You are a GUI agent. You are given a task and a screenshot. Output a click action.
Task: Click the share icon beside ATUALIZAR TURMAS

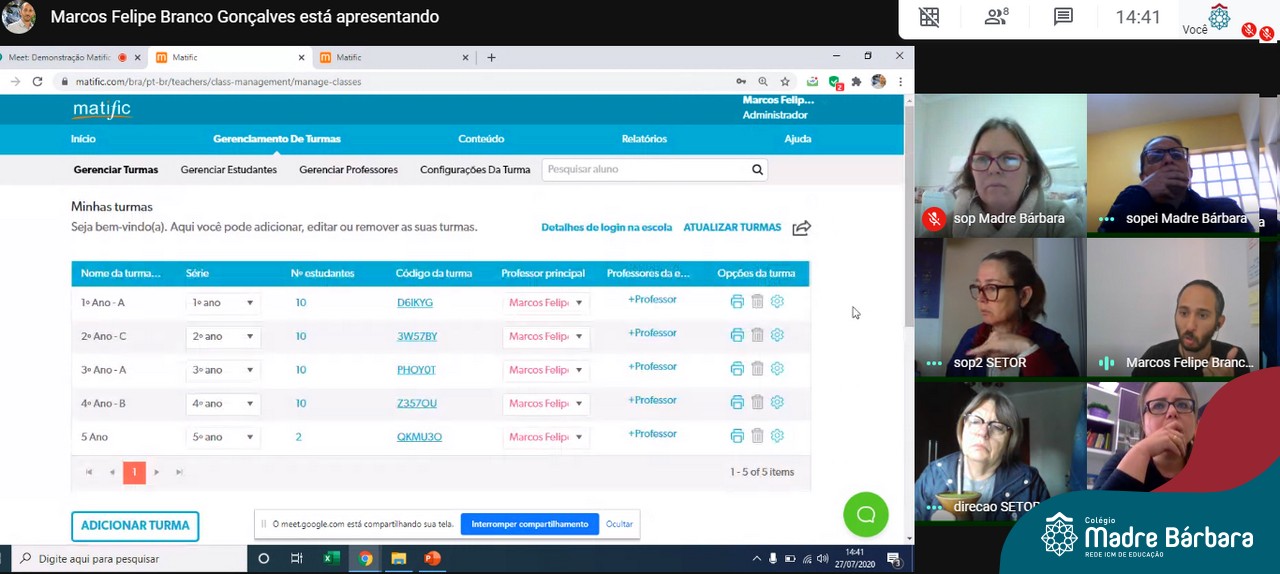pos(801,228)
